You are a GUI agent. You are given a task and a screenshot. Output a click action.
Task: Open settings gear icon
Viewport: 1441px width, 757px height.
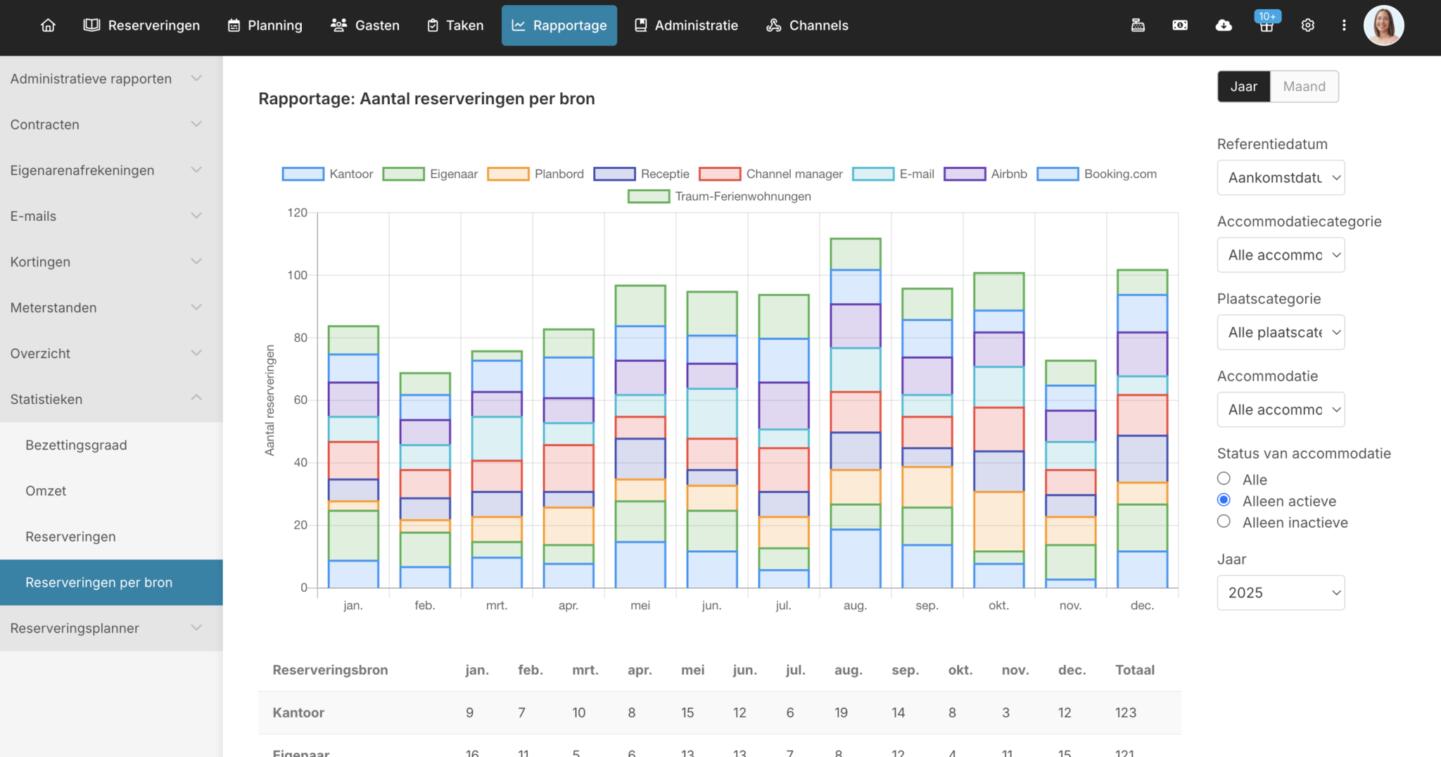pos(1307,25)
